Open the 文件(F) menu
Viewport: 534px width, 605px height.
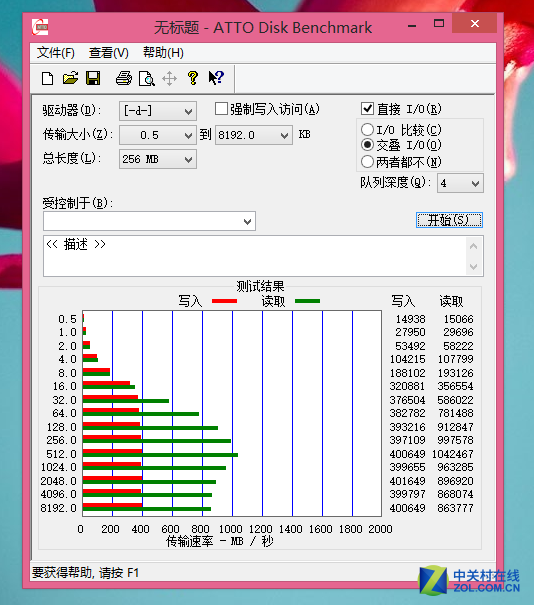(56, 53)
